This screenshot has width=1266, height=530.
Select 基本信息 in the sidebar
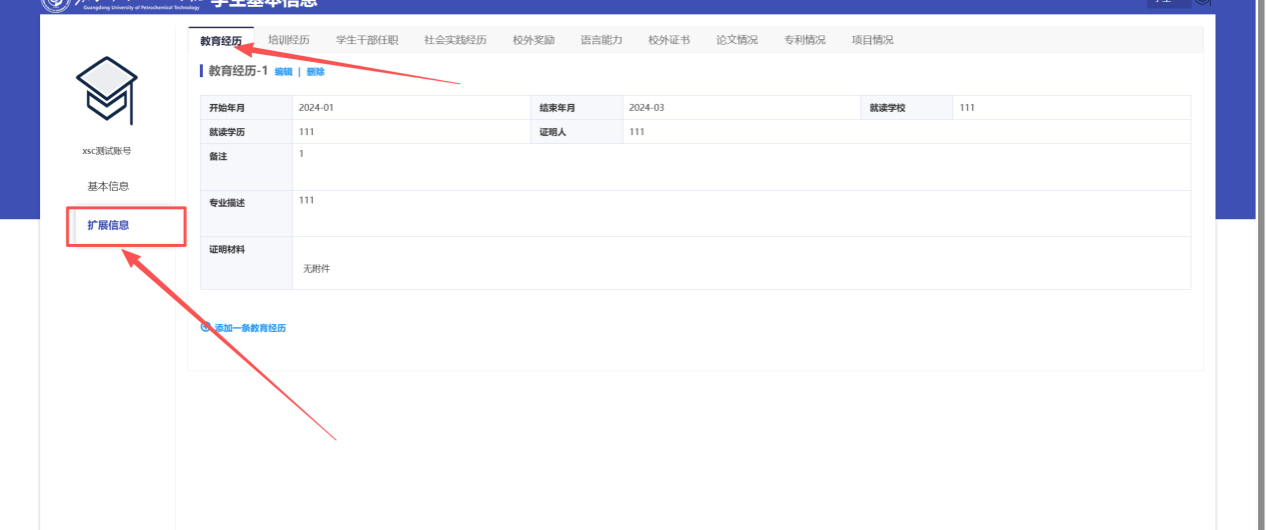[108, 186]
